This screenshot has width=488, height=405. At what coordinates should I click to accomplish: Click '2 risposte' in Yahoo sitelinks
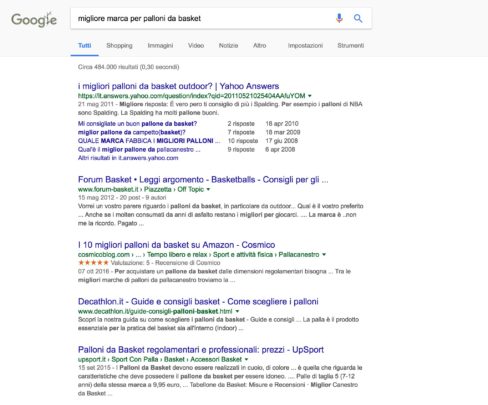pos(241,124)
